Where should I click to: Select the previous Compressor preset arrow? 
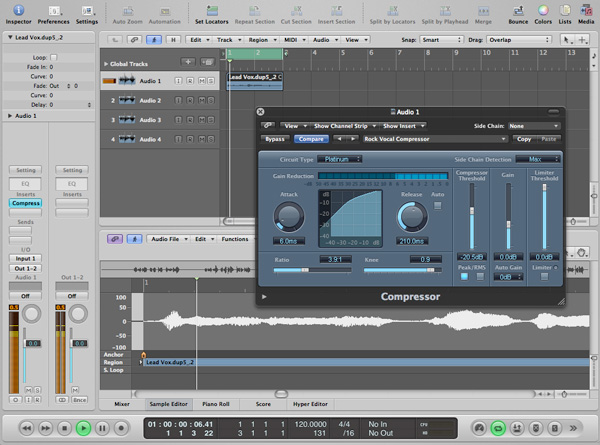pos(339,139)
